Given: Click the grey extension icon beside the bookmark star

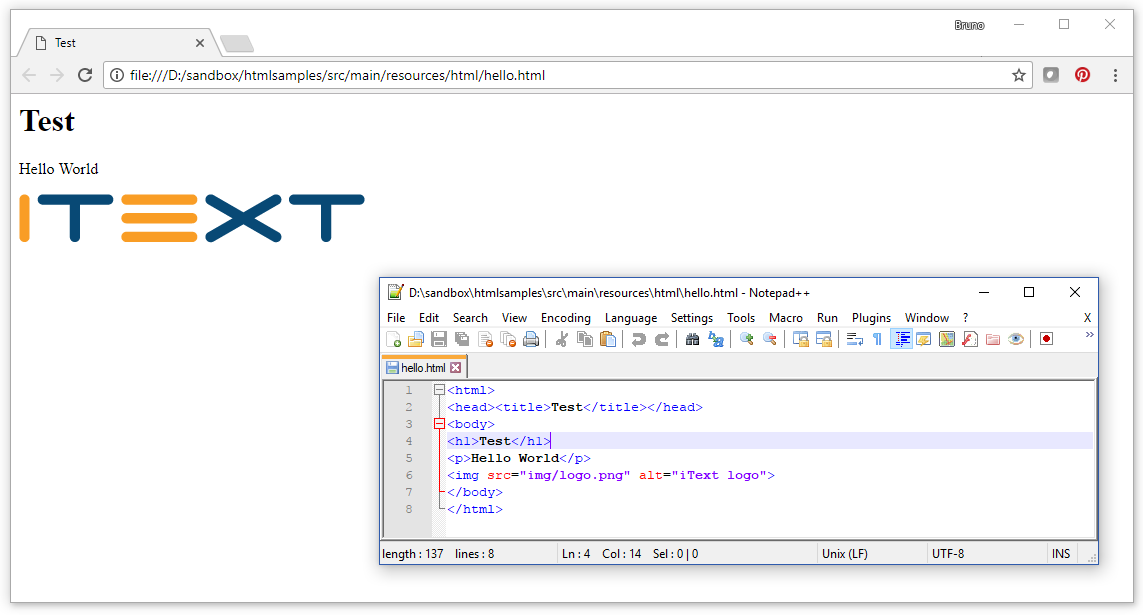Looking at the screenshot, I should (x=1050, y=75).
